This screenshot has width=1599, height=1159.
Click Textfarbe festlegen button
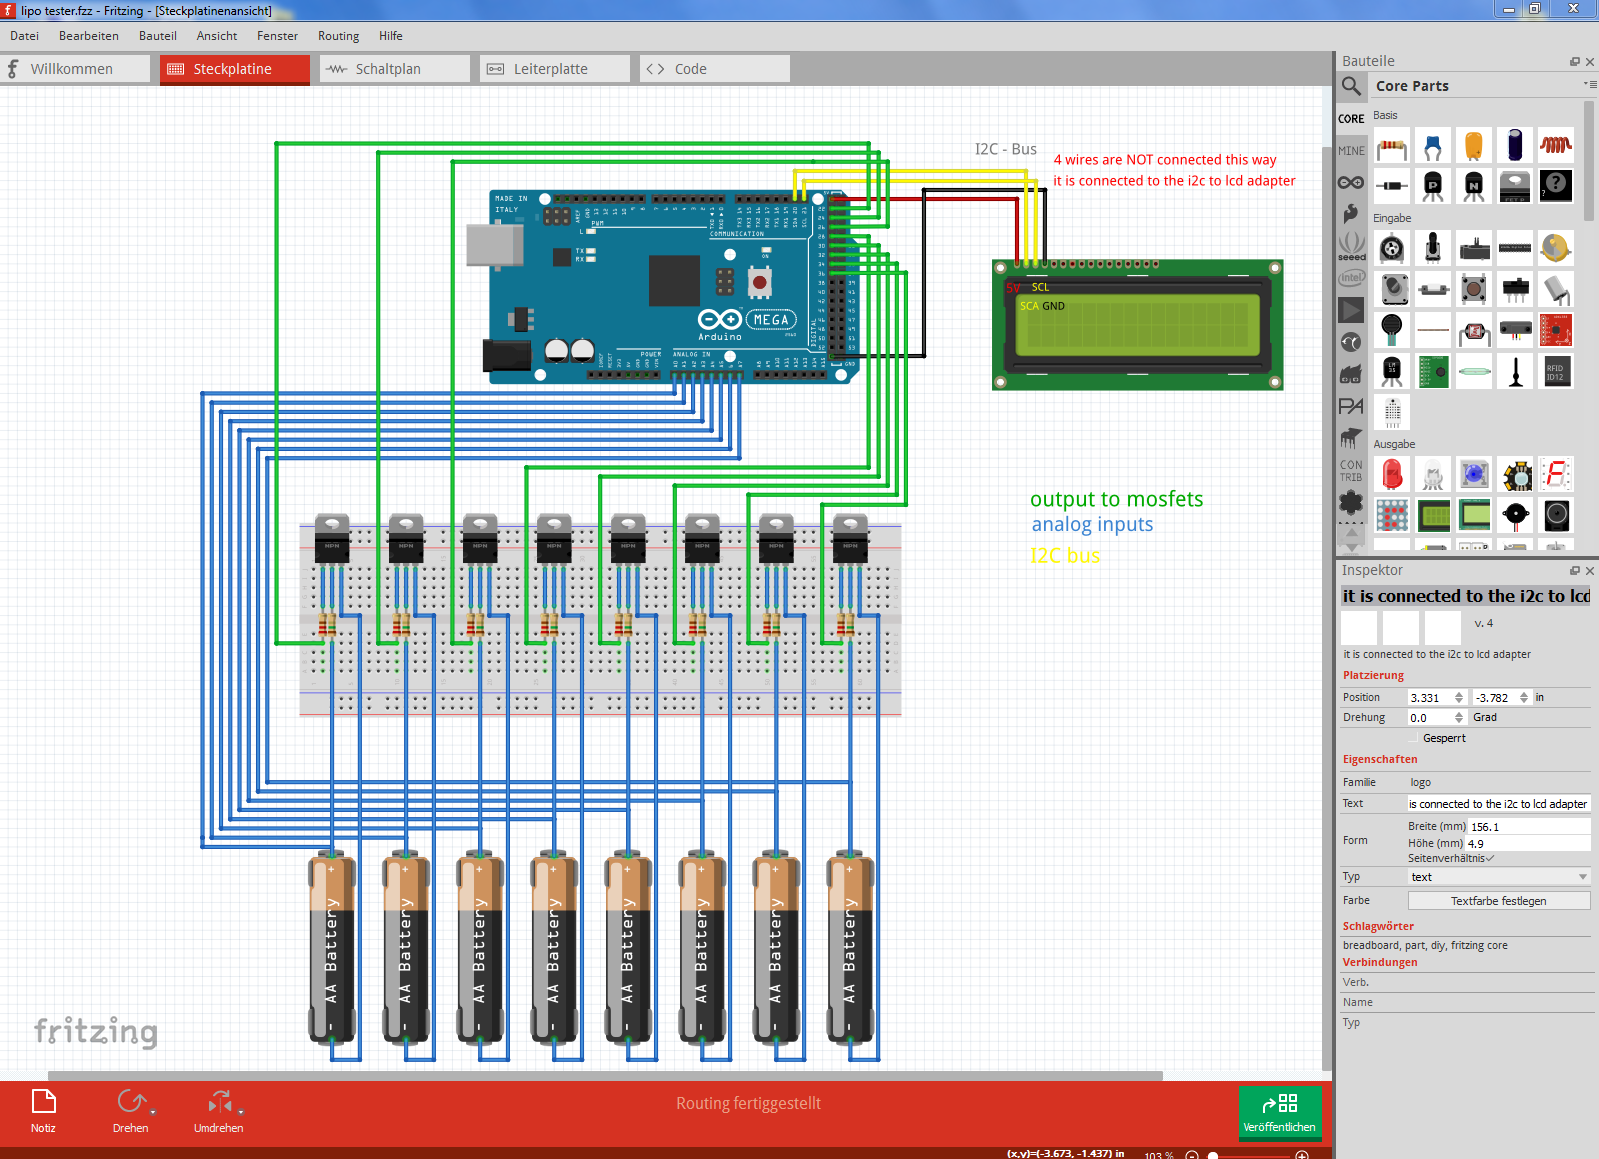(1498, 901)
